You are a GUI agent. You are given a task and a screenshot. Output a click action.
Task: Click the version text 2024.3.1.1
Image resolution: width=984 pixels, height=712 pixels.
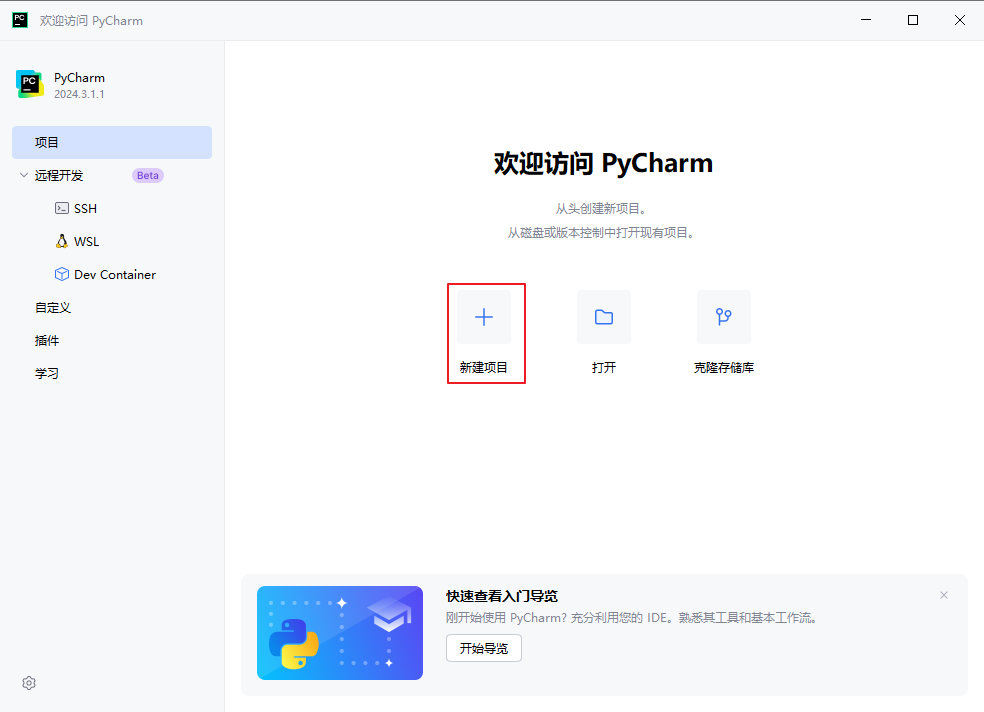pos(79,94)
